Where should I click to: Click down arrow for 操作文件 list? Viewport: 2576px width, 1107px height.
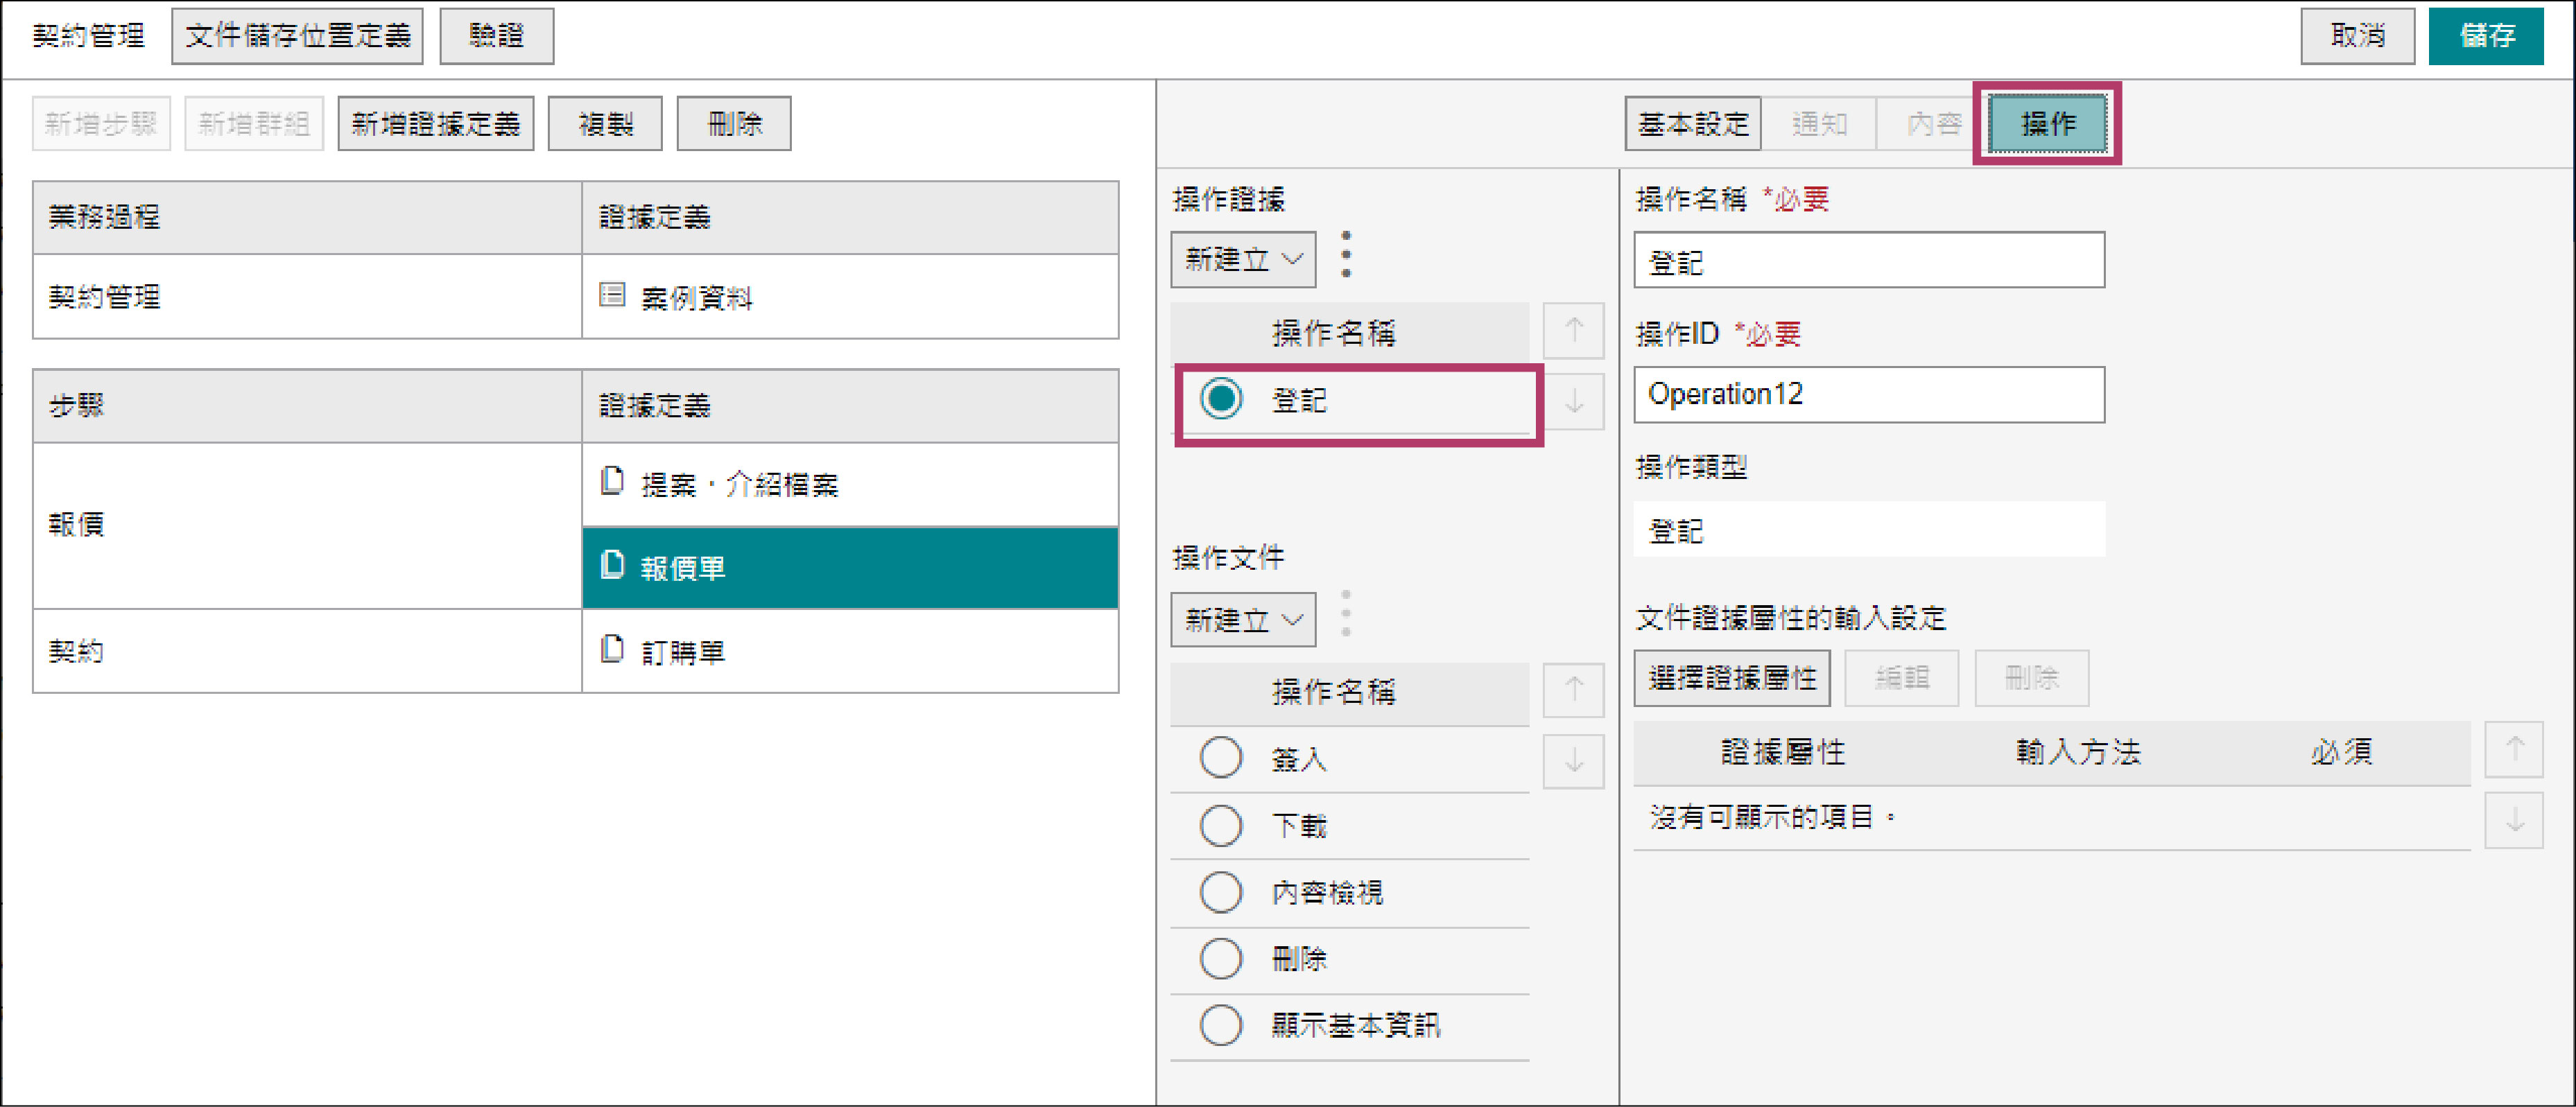coord(1573,761)
